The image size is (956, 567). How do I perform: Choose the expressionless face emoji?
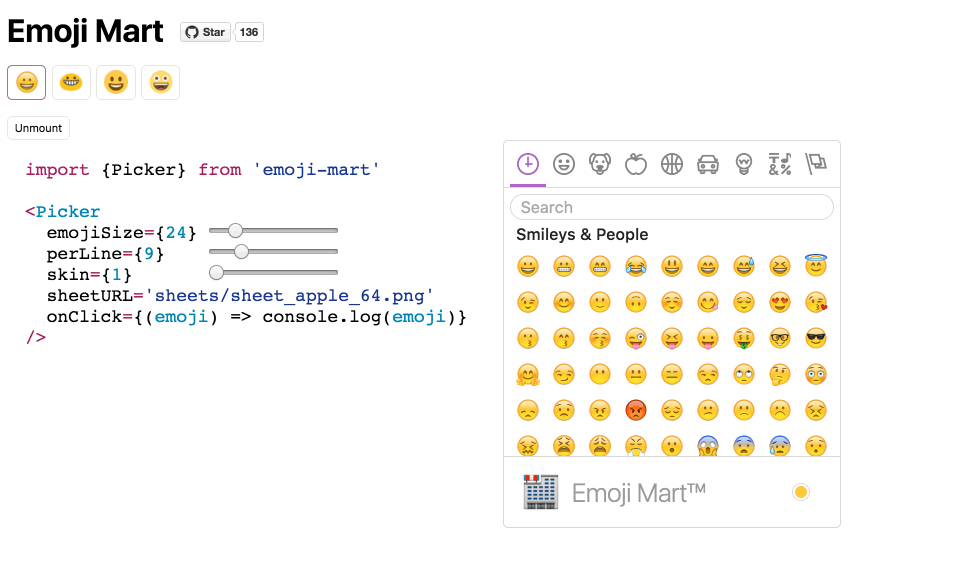click(672, 374)
